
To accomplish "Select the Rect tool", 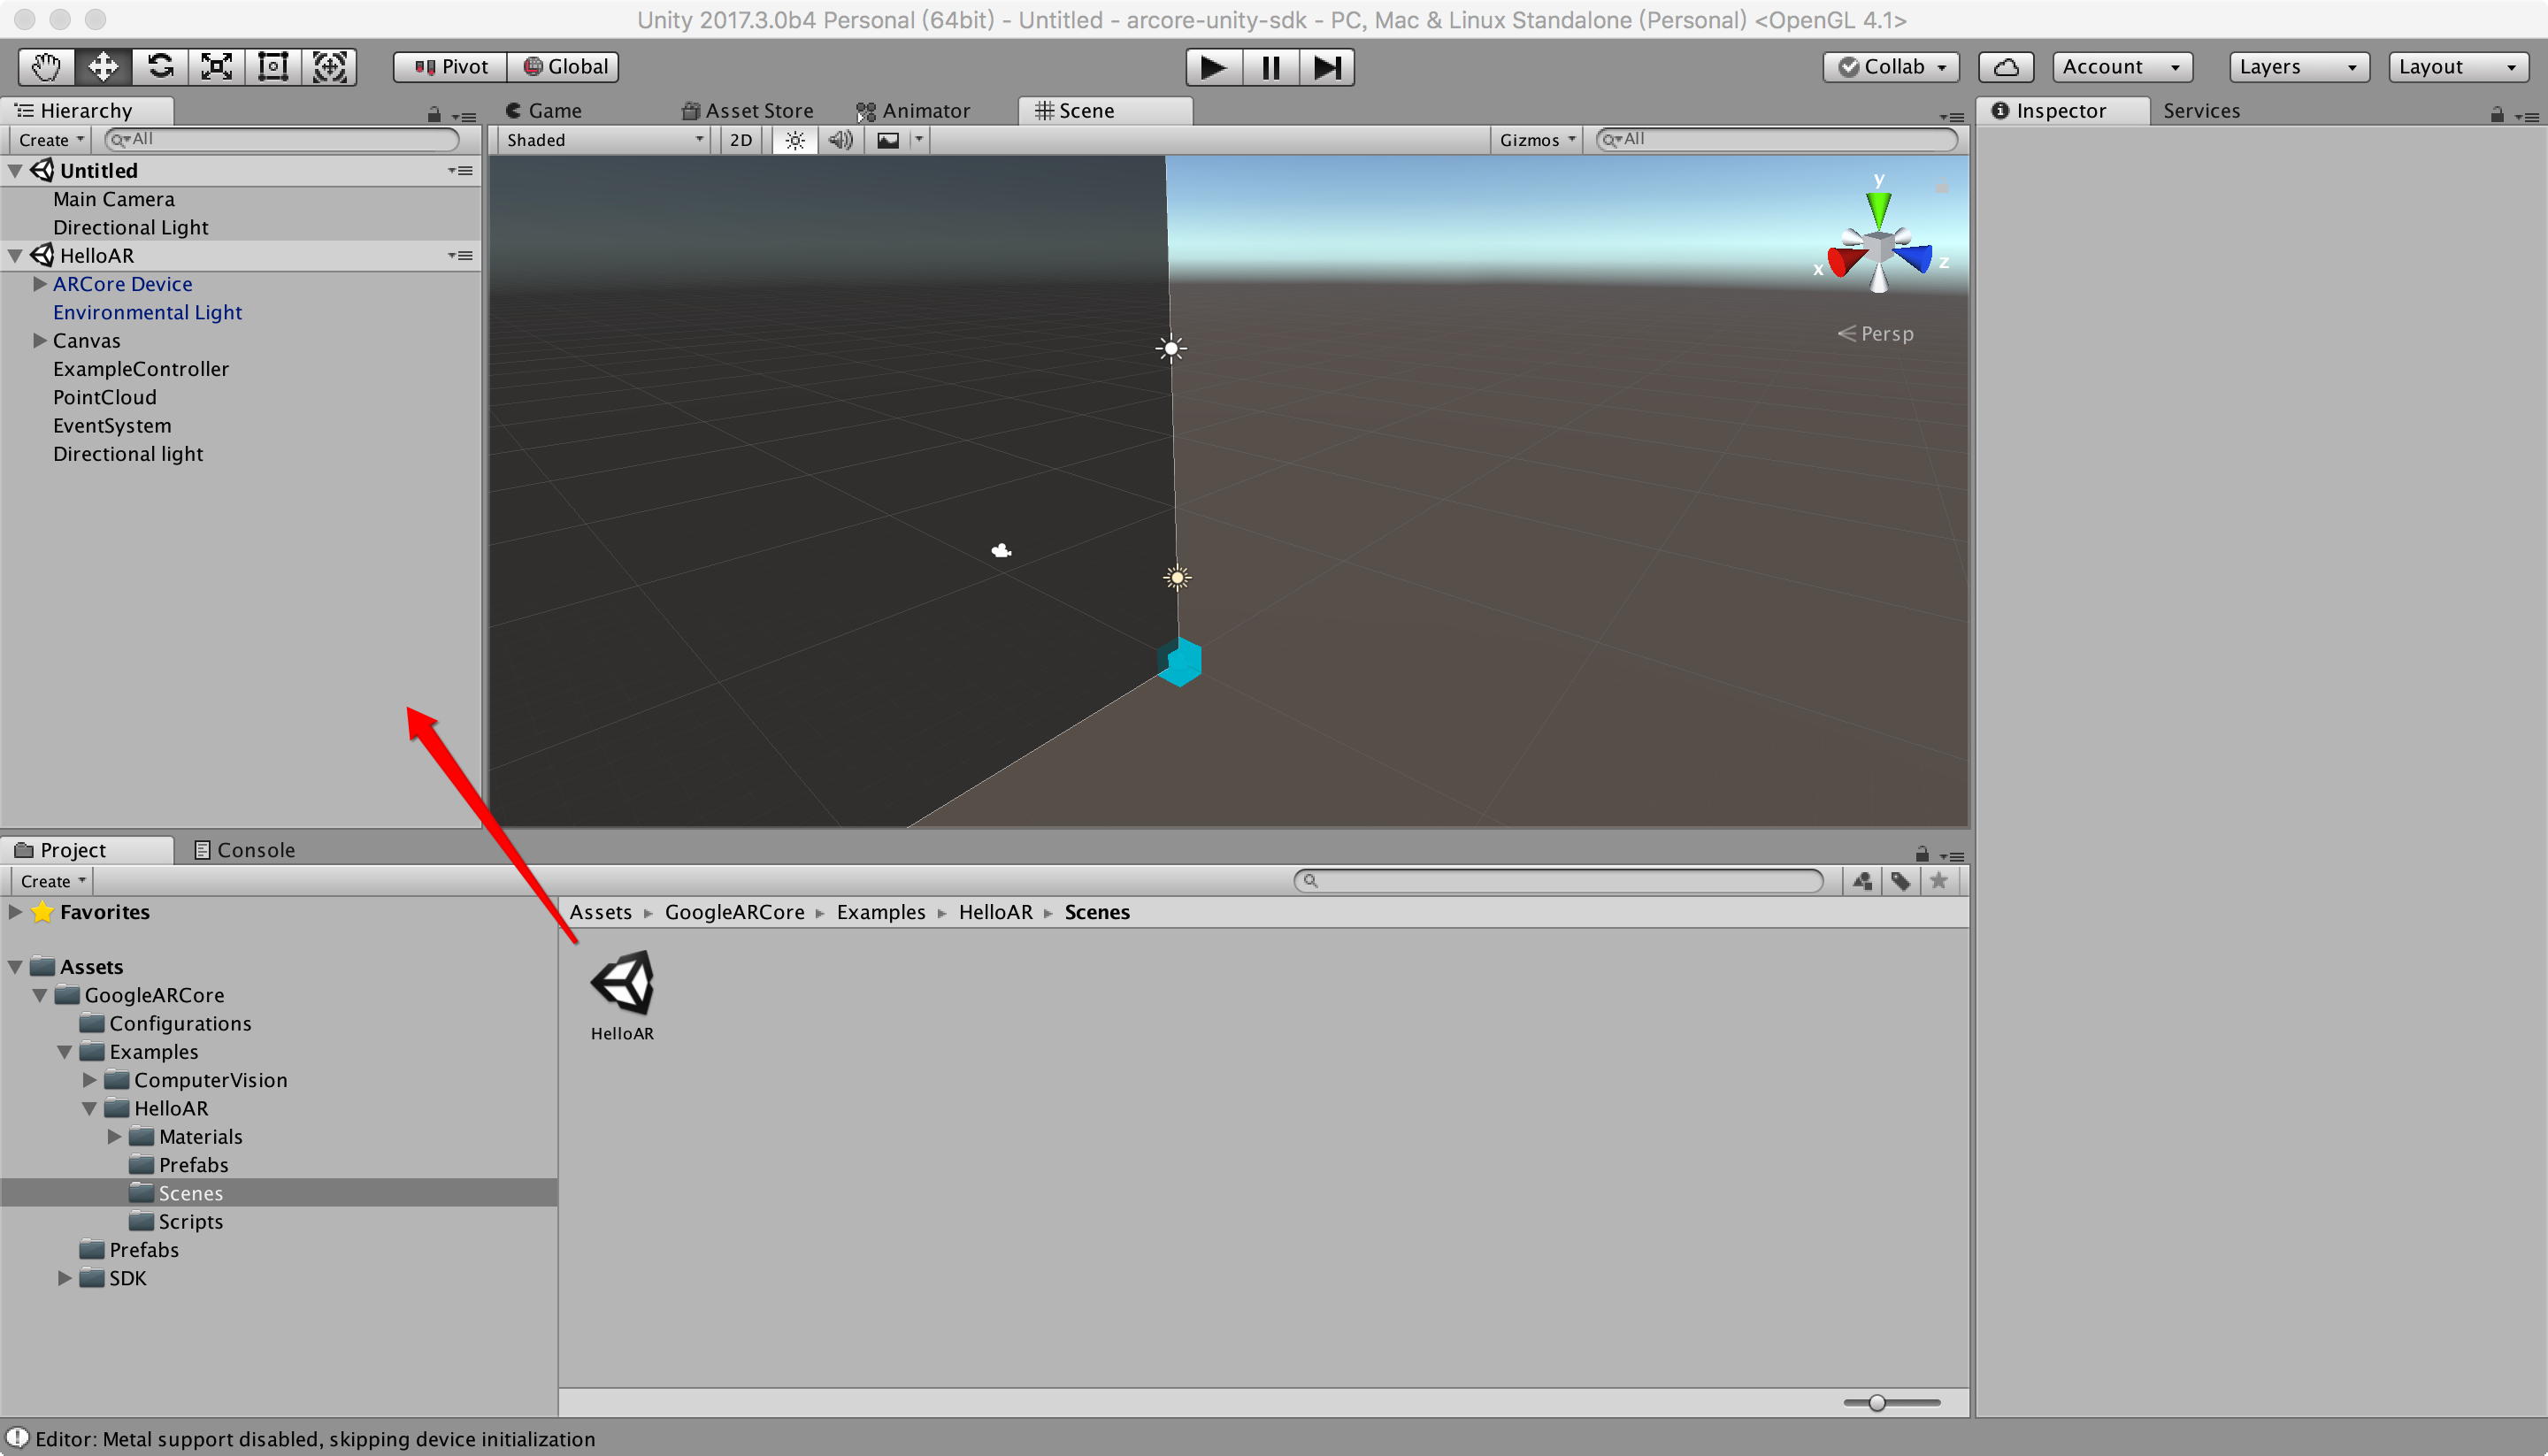I will coord(272,66).
